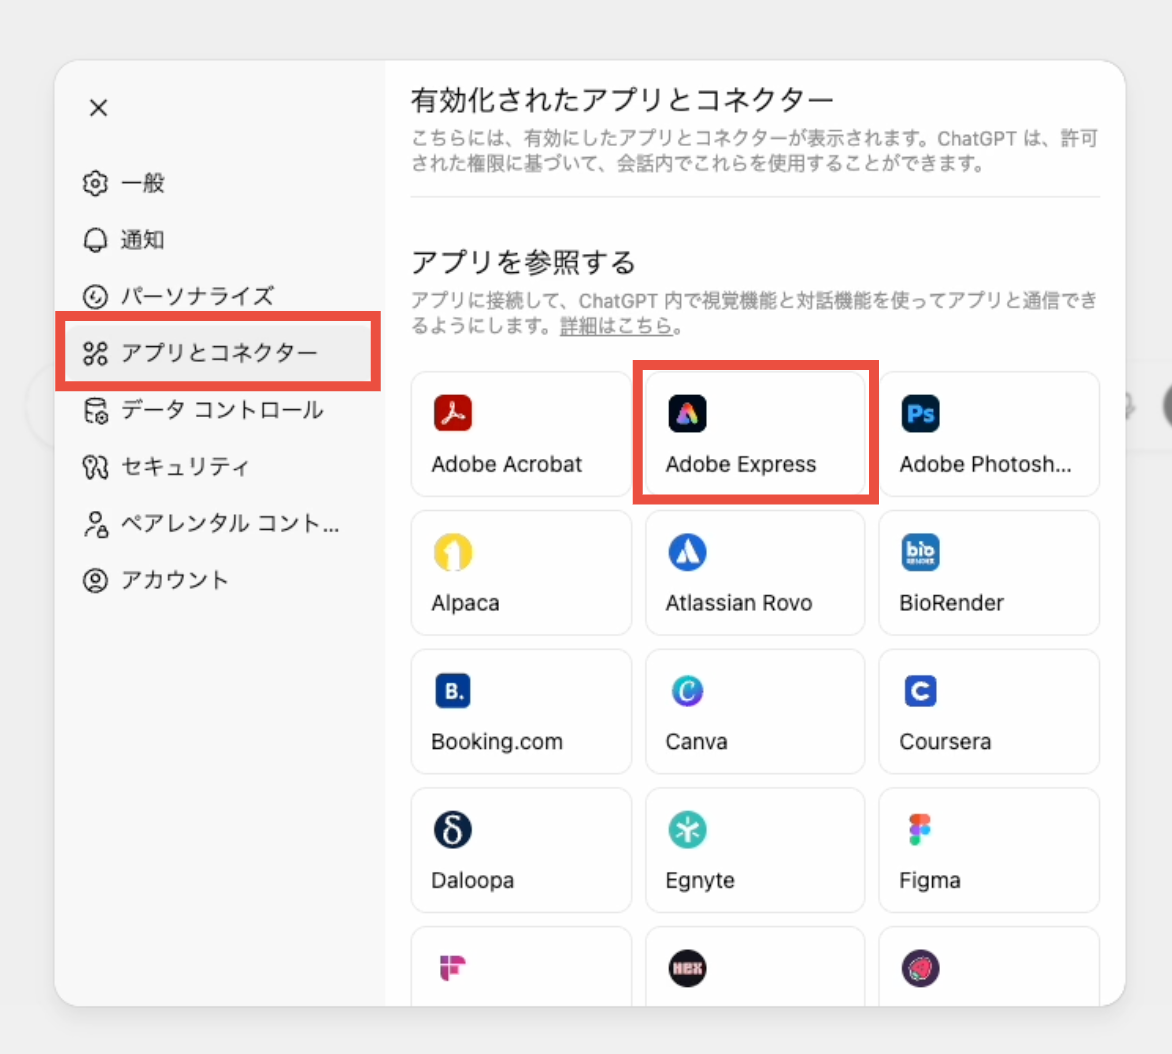The image size is (1172, 1054).
Task: Close the settings dialog with X
Action: 98,108
